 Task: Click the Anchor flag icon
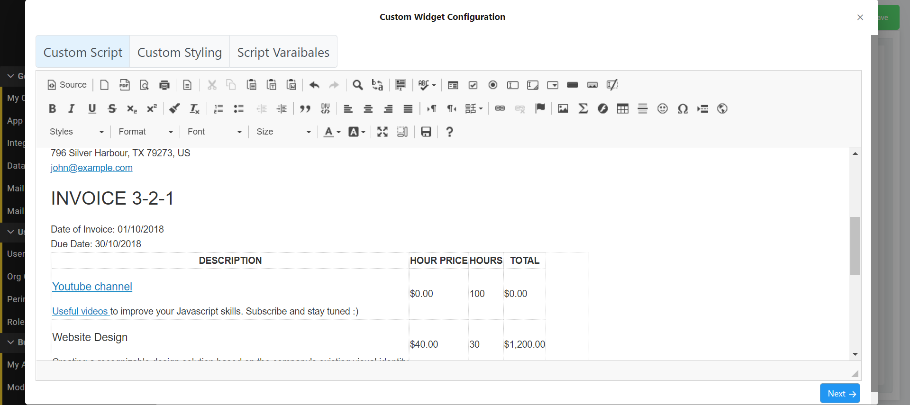540,108
